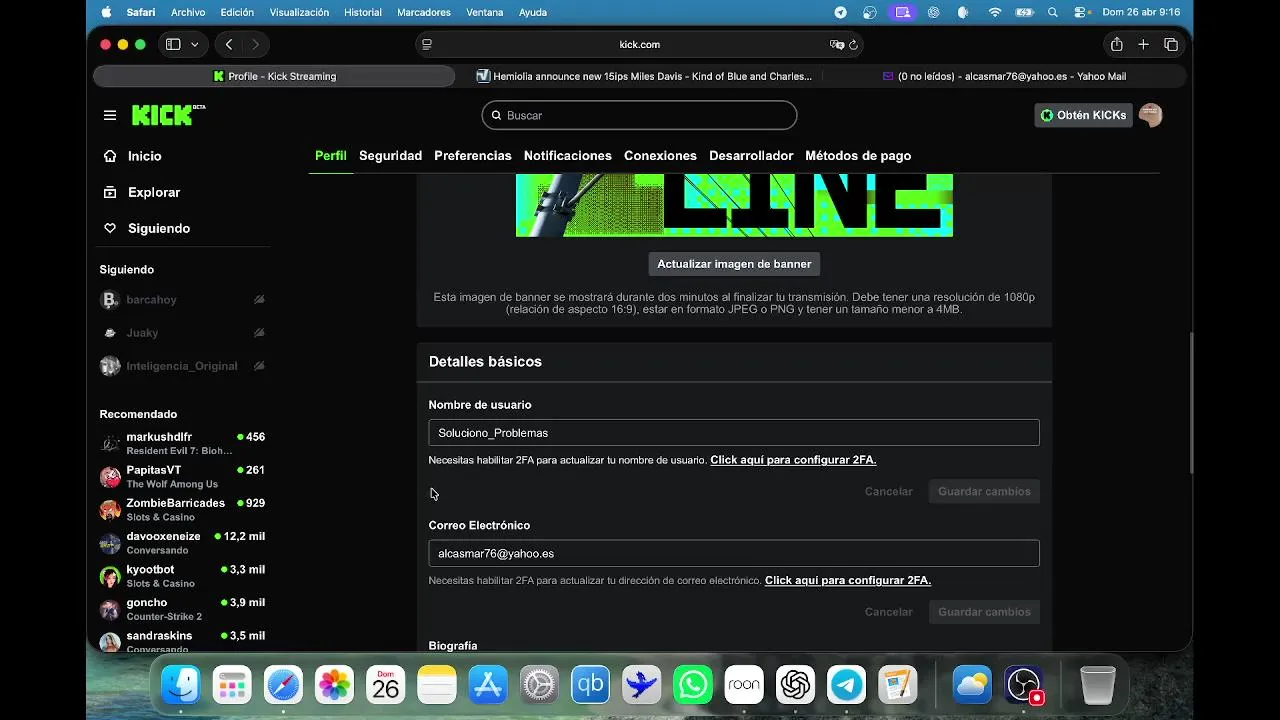1280x720 pixels.
Task: Switch to Yahoo Mail browser tab
Action: pyautogui.click(x=1005, y=76)
